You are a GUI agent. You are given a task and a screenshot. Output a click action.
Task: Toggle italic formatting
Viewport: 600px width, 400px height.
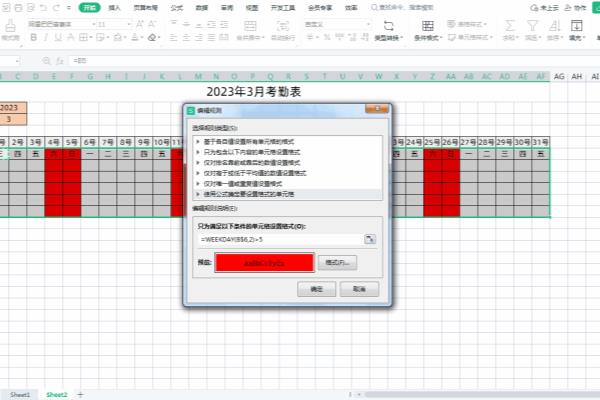(x=46, y=38)
